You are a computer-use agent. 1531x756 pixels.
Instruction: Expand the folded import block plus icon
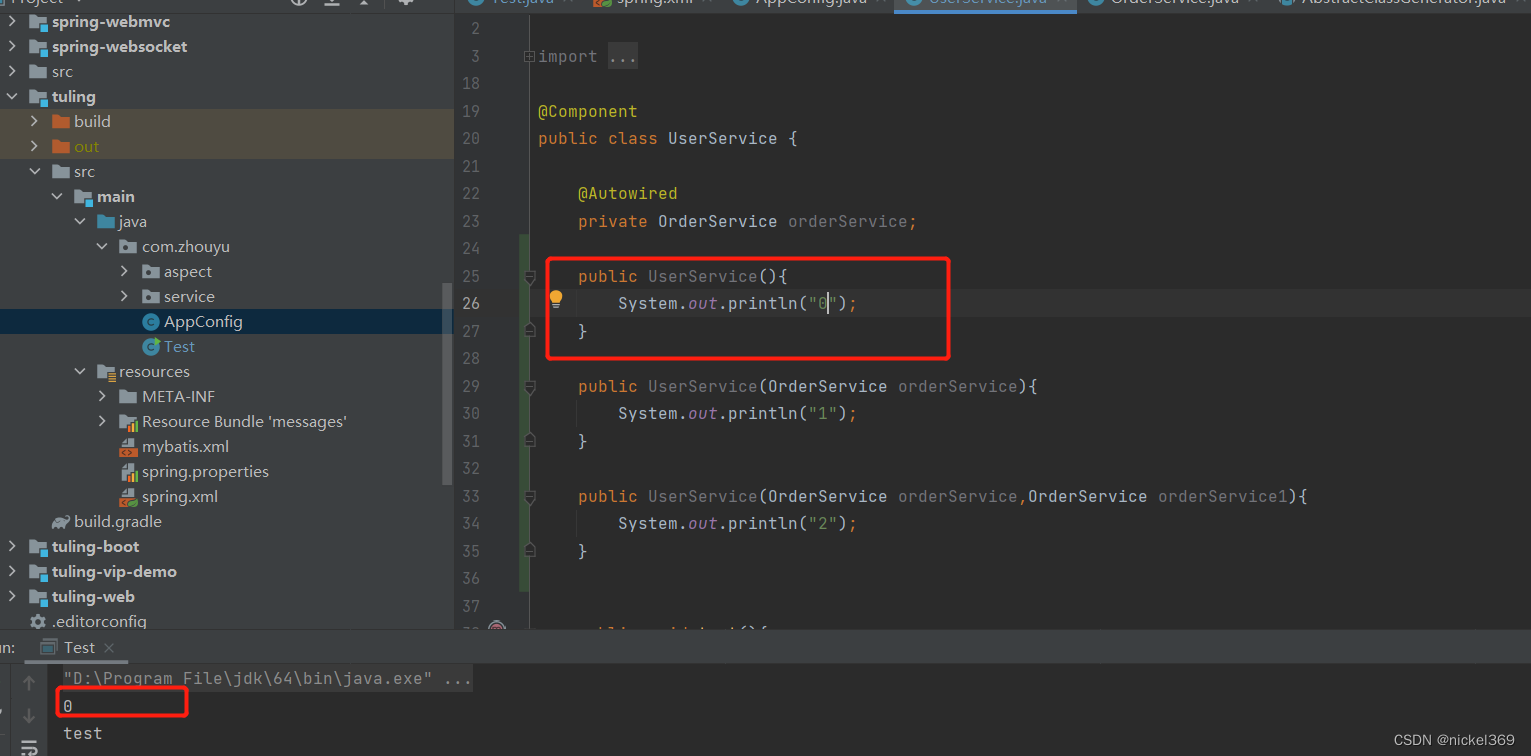[x=530, y=57]
